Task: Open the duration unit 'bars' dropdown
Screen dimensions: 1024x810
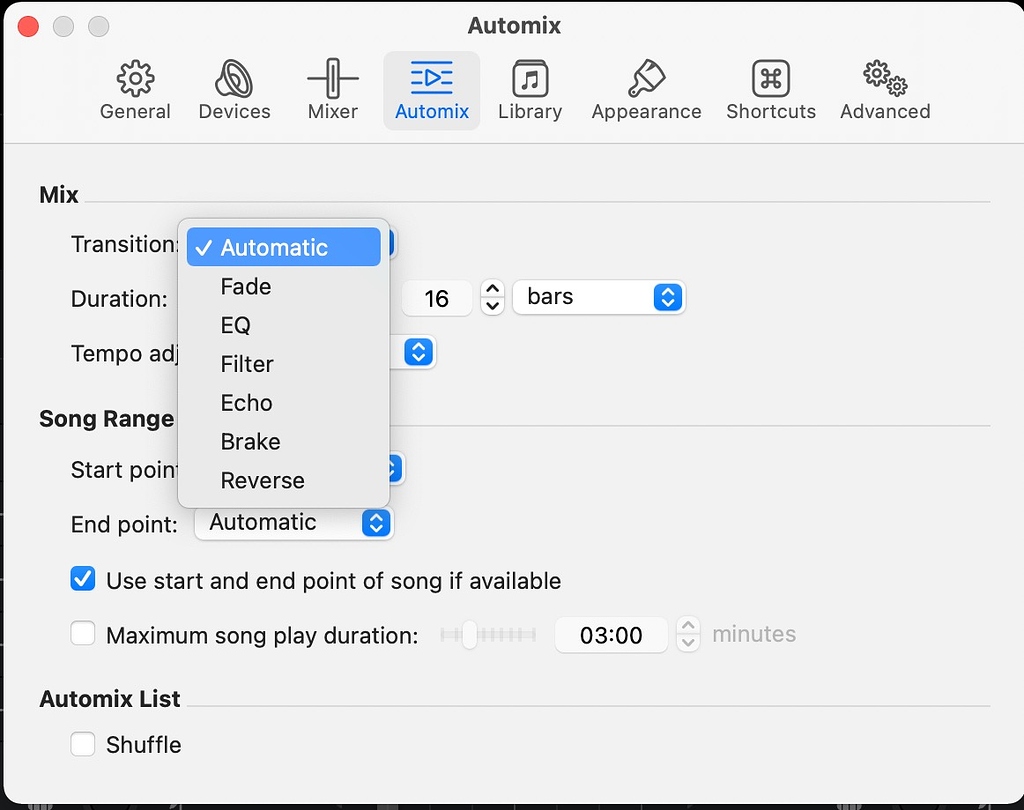Action: [598, 296]
